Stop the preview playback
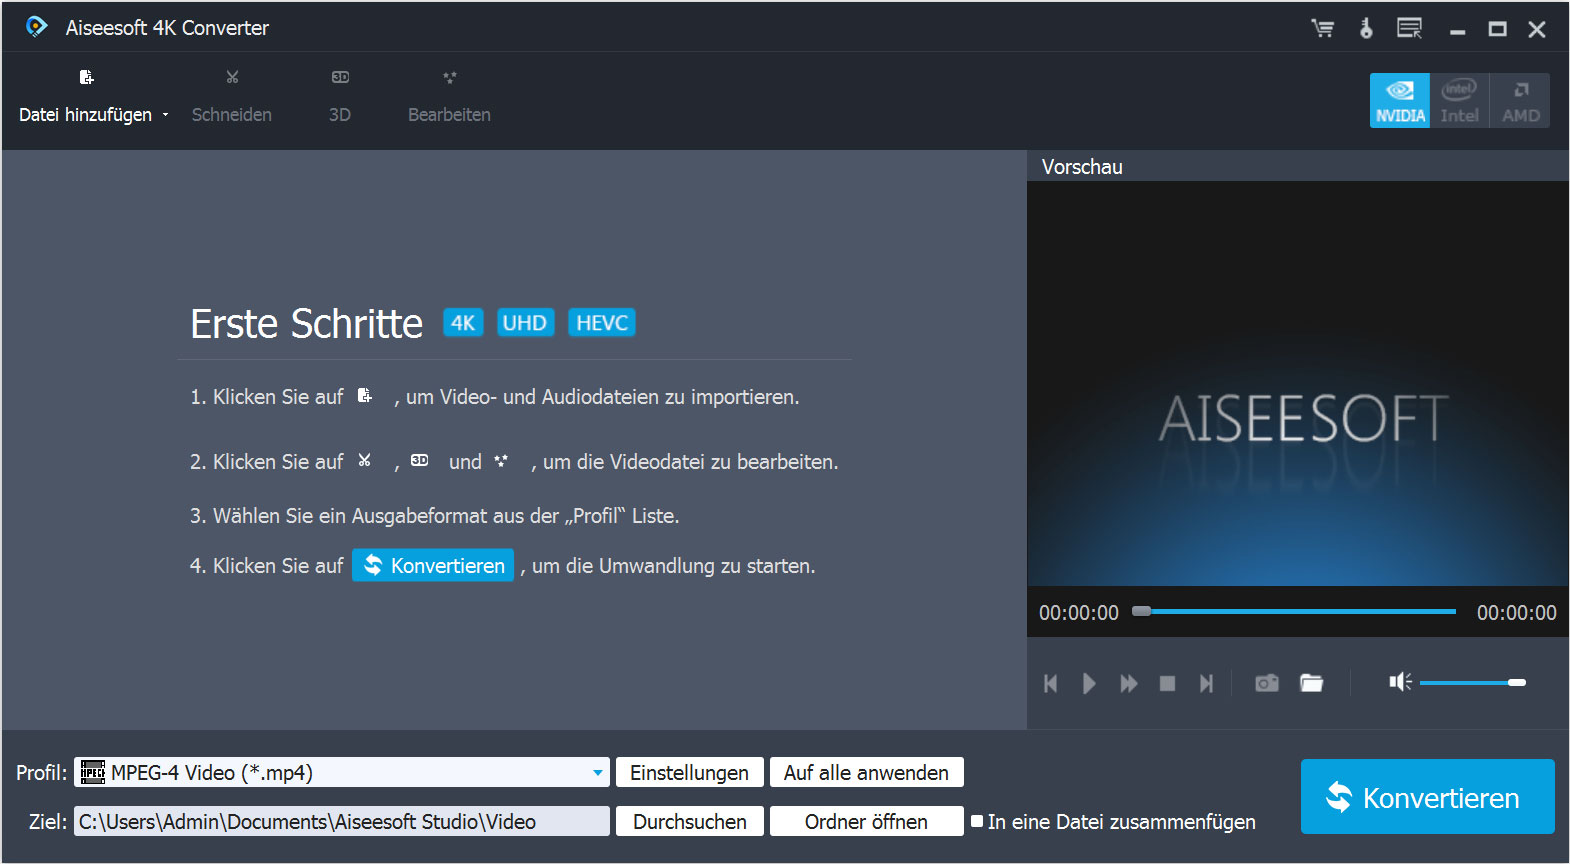 pyautogui.click(x=1167, y=683)
